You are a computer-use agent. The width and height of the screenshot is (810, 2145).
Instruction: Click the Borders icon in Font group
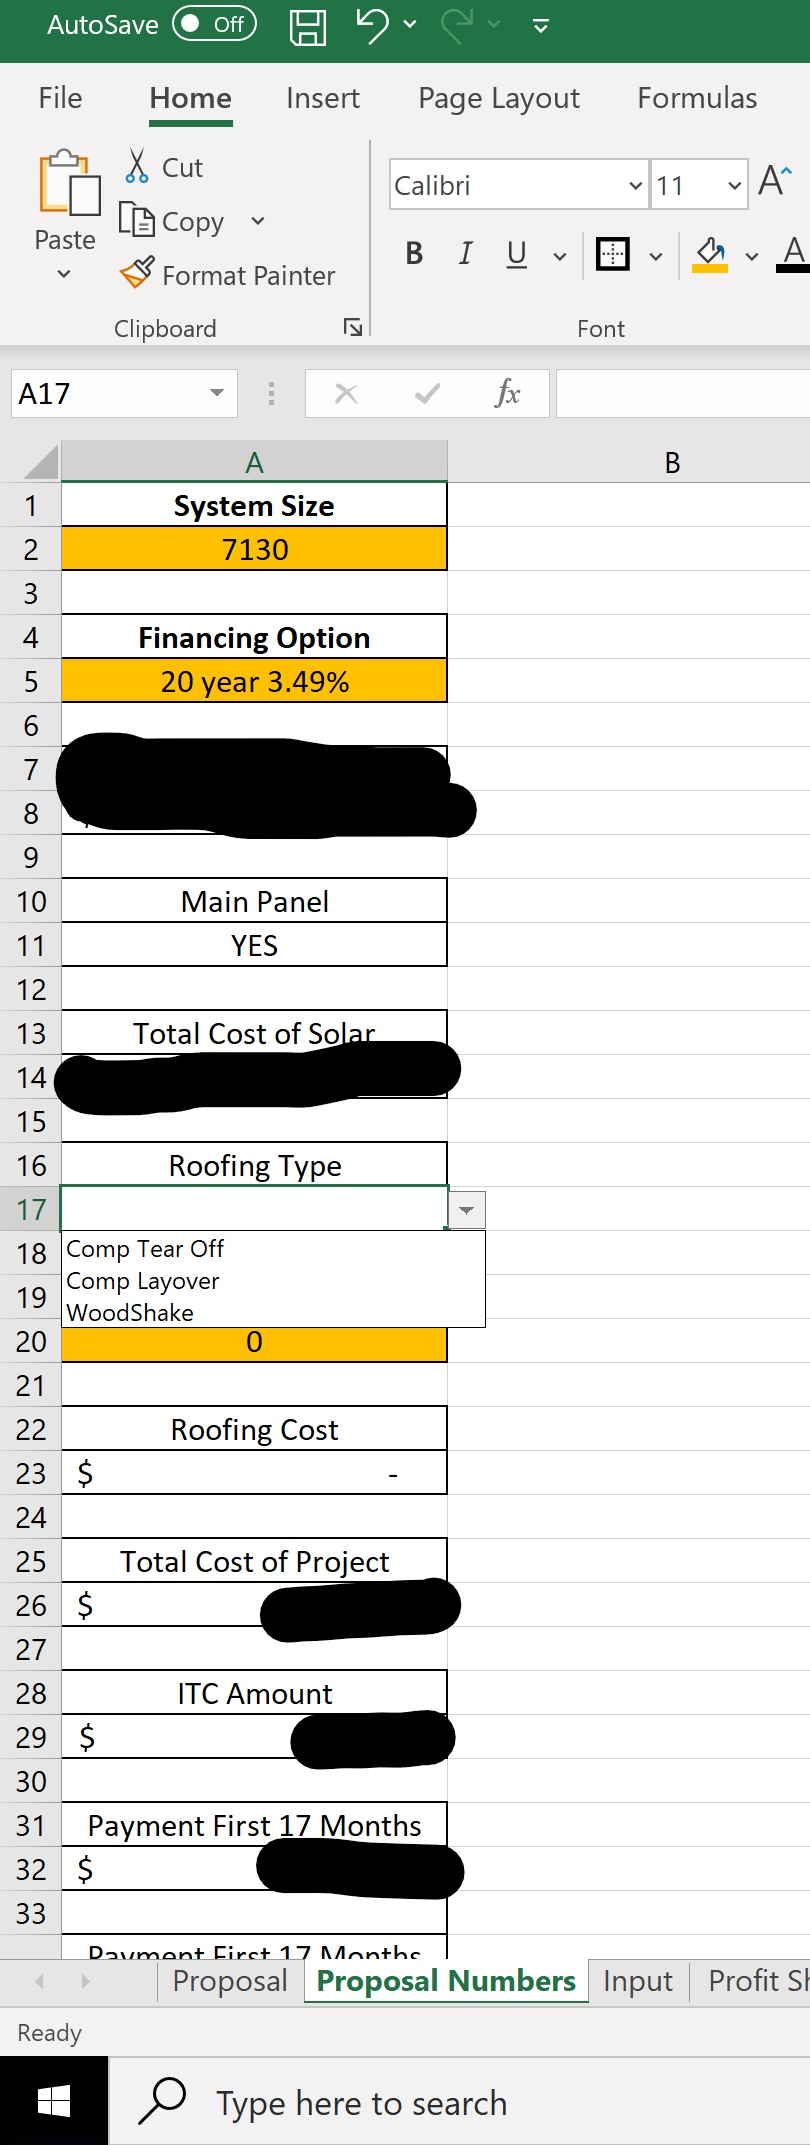pos(613,254)
